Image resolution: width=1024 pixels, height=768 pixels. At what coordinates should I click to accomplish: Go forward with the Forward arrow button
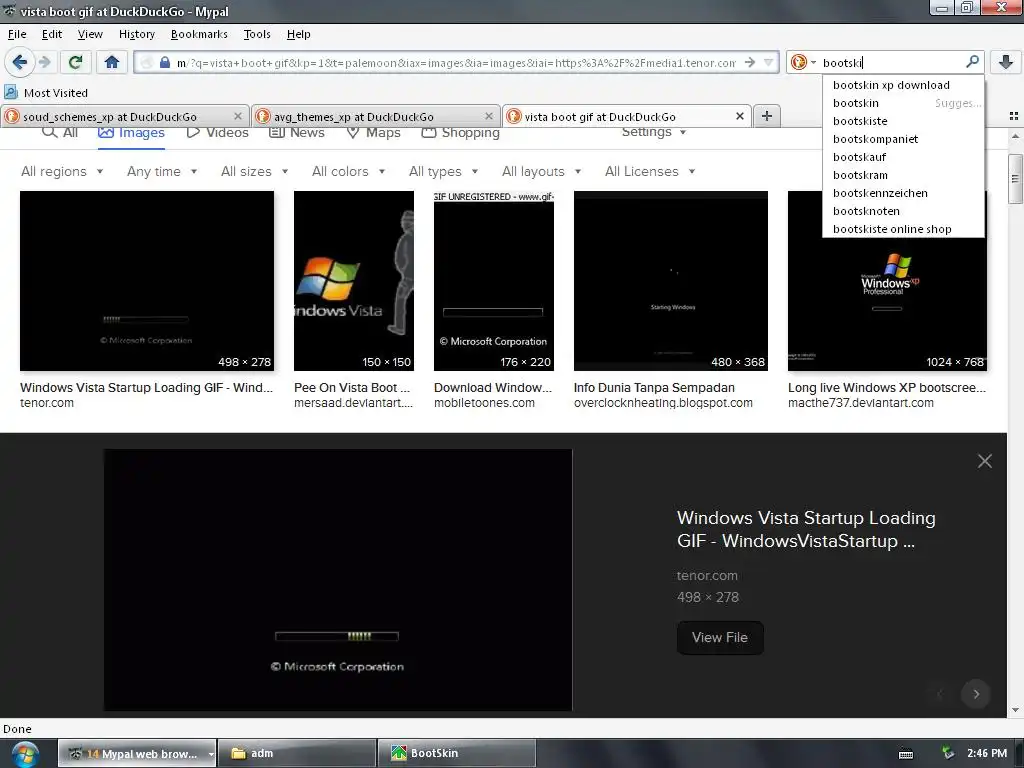click(x=45, y=63)
